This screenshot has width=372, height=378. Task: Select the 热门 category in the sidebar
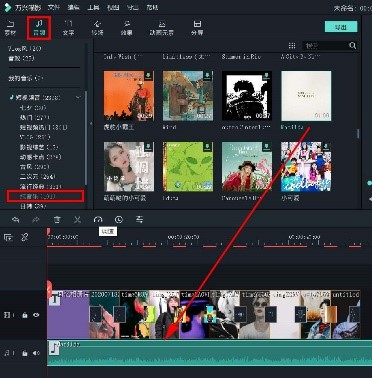35,117
